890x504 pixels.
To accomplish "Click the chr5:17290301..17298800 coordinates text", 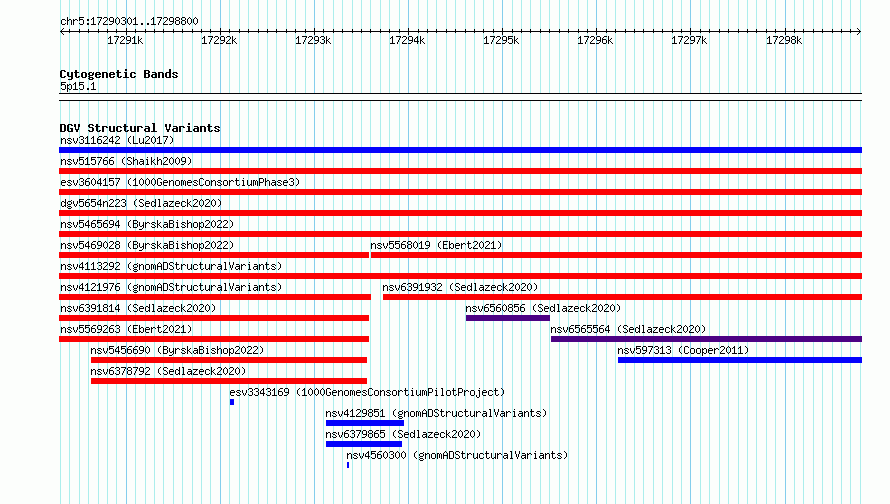I will (129, 22).
